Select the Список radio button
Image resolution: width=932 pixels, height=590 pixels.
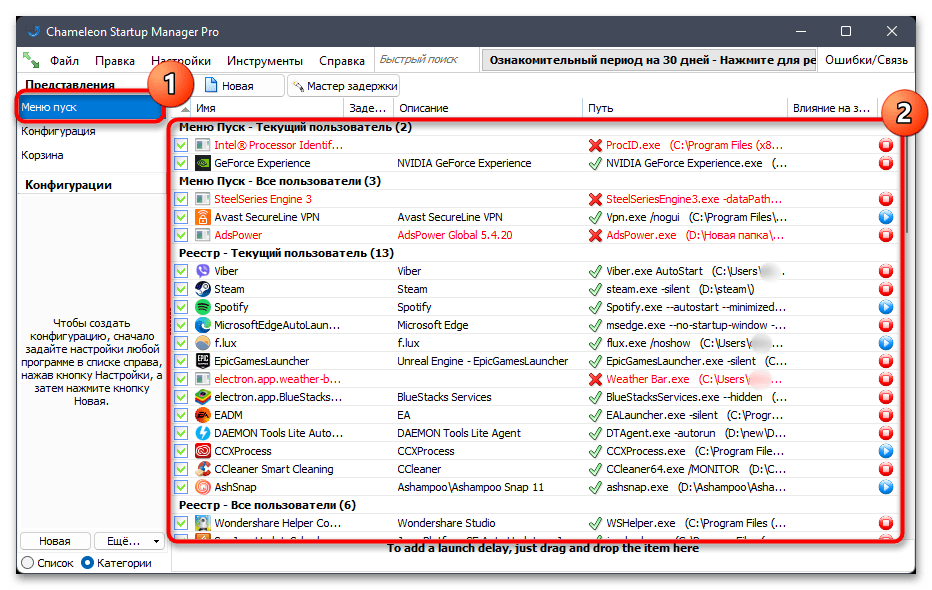tap(27, 563)
